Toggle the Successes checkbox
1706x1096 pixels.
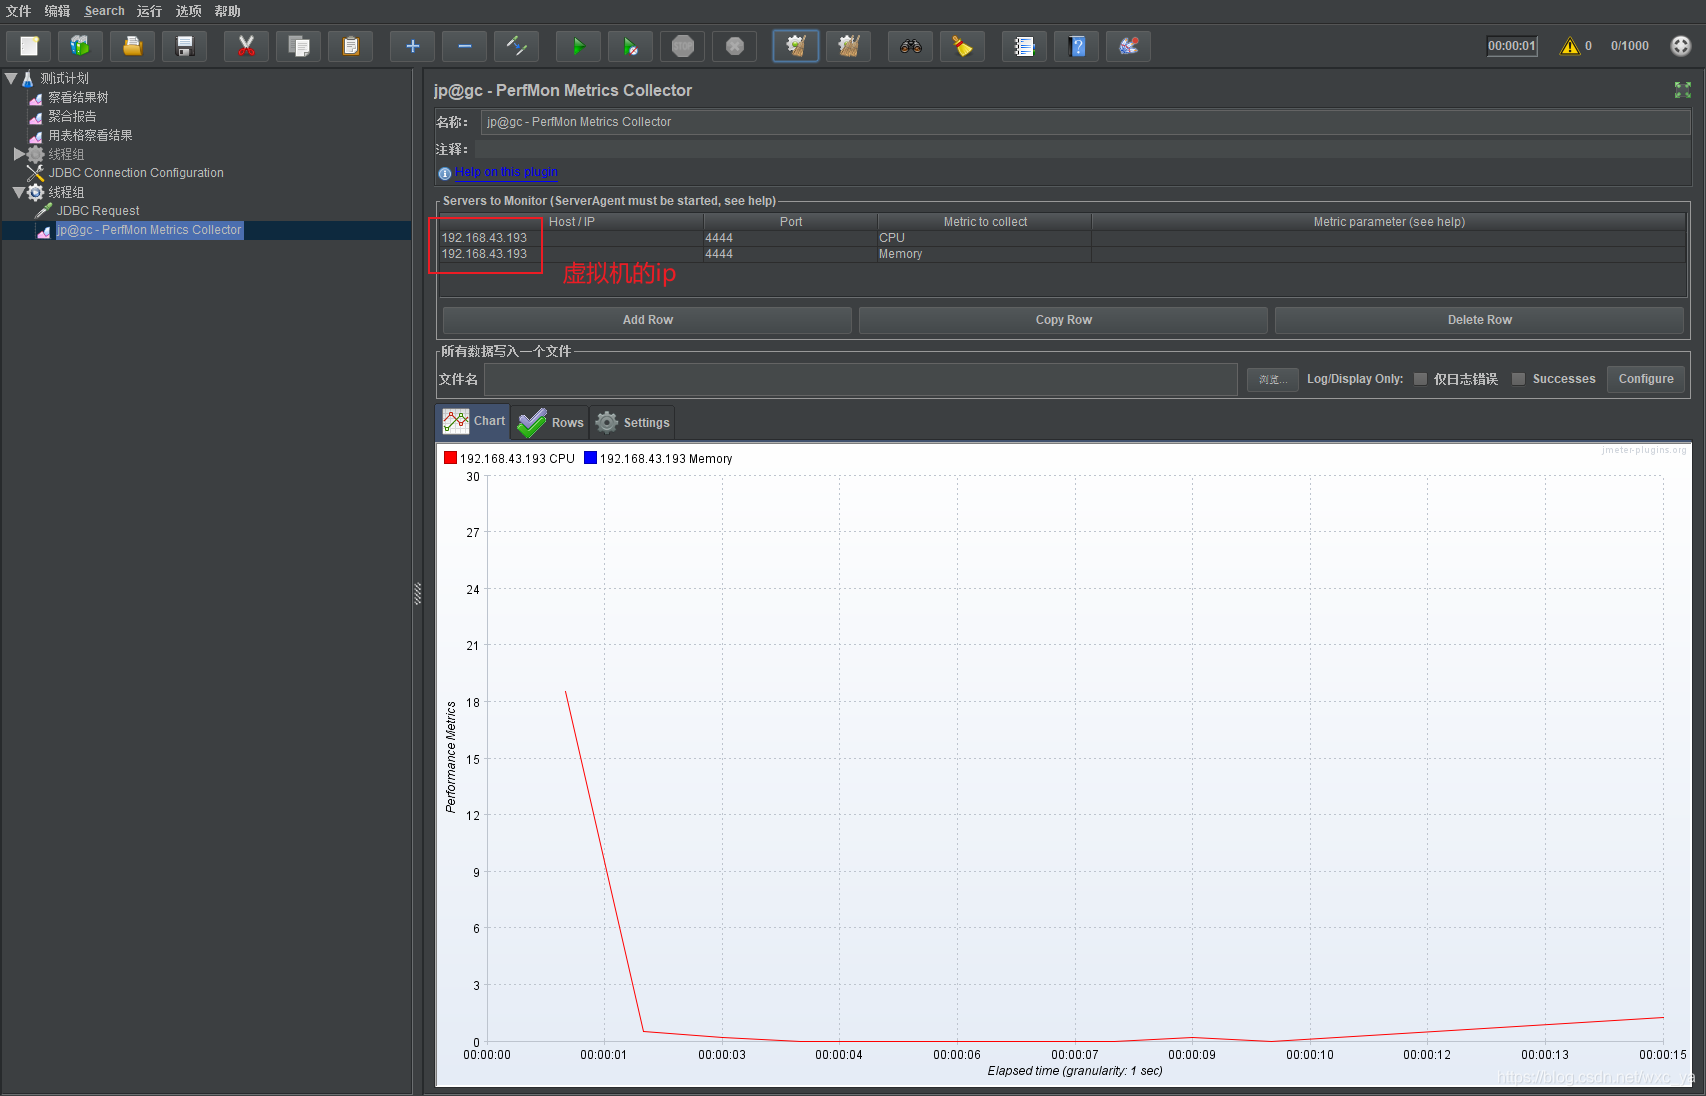[1518, 379]
